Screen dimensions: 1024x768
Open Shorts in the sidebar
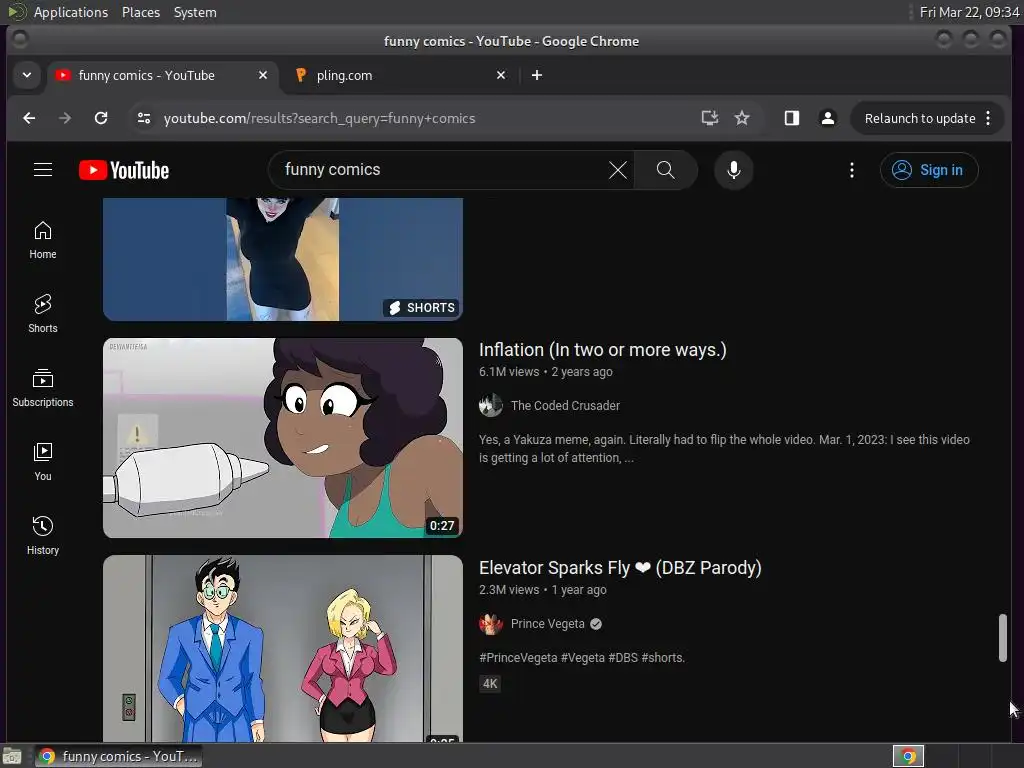pos(42,313)
